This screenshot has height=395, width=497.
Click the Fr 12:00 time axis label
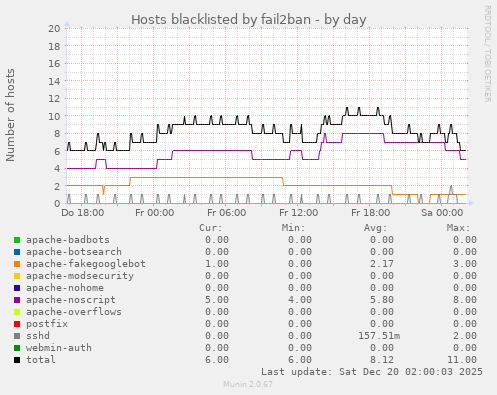pyautogui.click(x=298, y=213)
